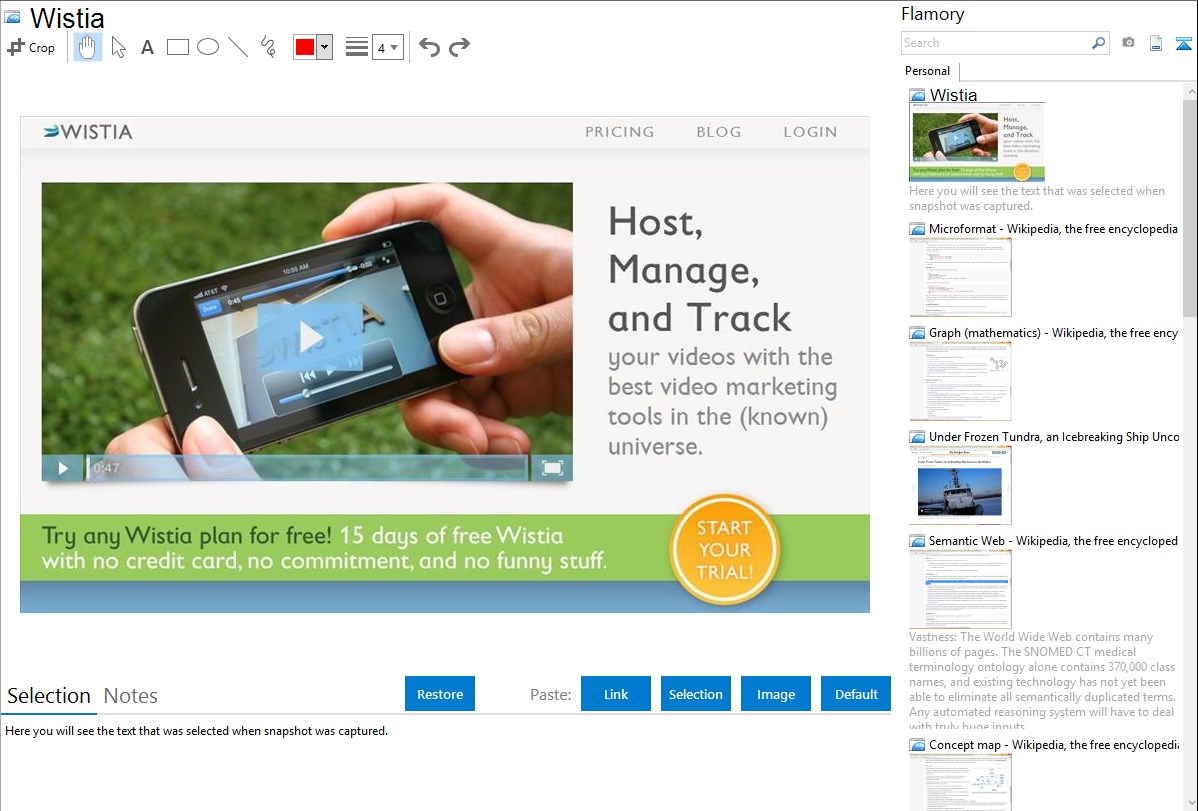Open the Graph (mathematics) snapshot thumbnail

point(960,381)
